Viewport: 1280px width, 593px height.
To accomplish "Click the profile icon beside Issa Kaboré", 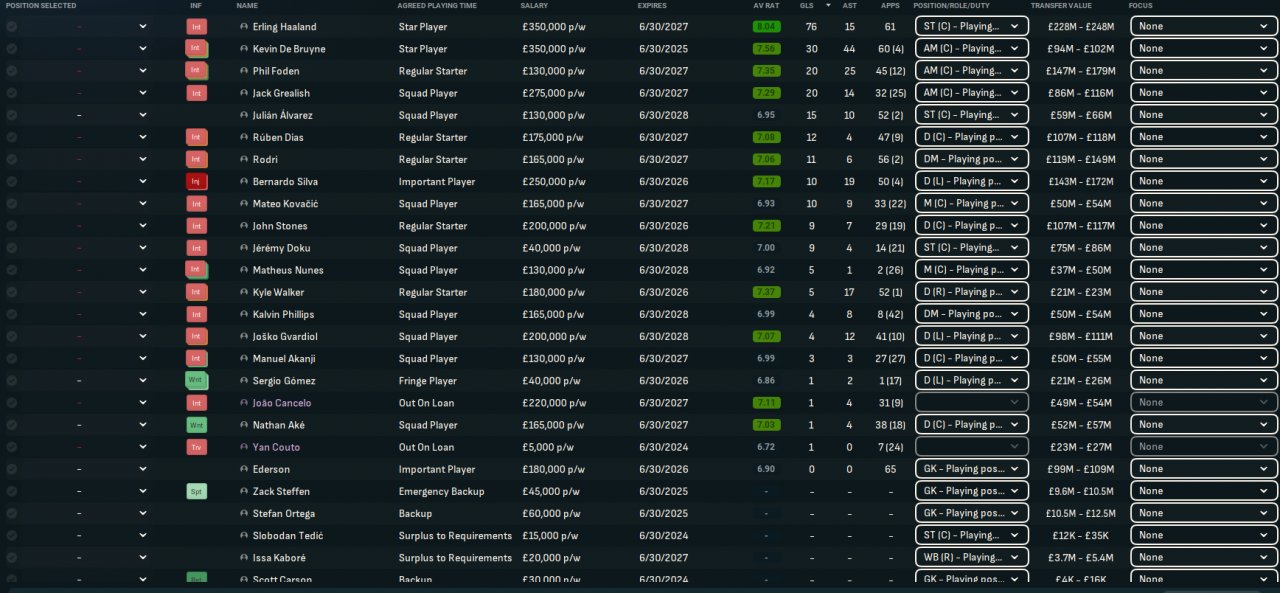I will click(x=244, y=558).
